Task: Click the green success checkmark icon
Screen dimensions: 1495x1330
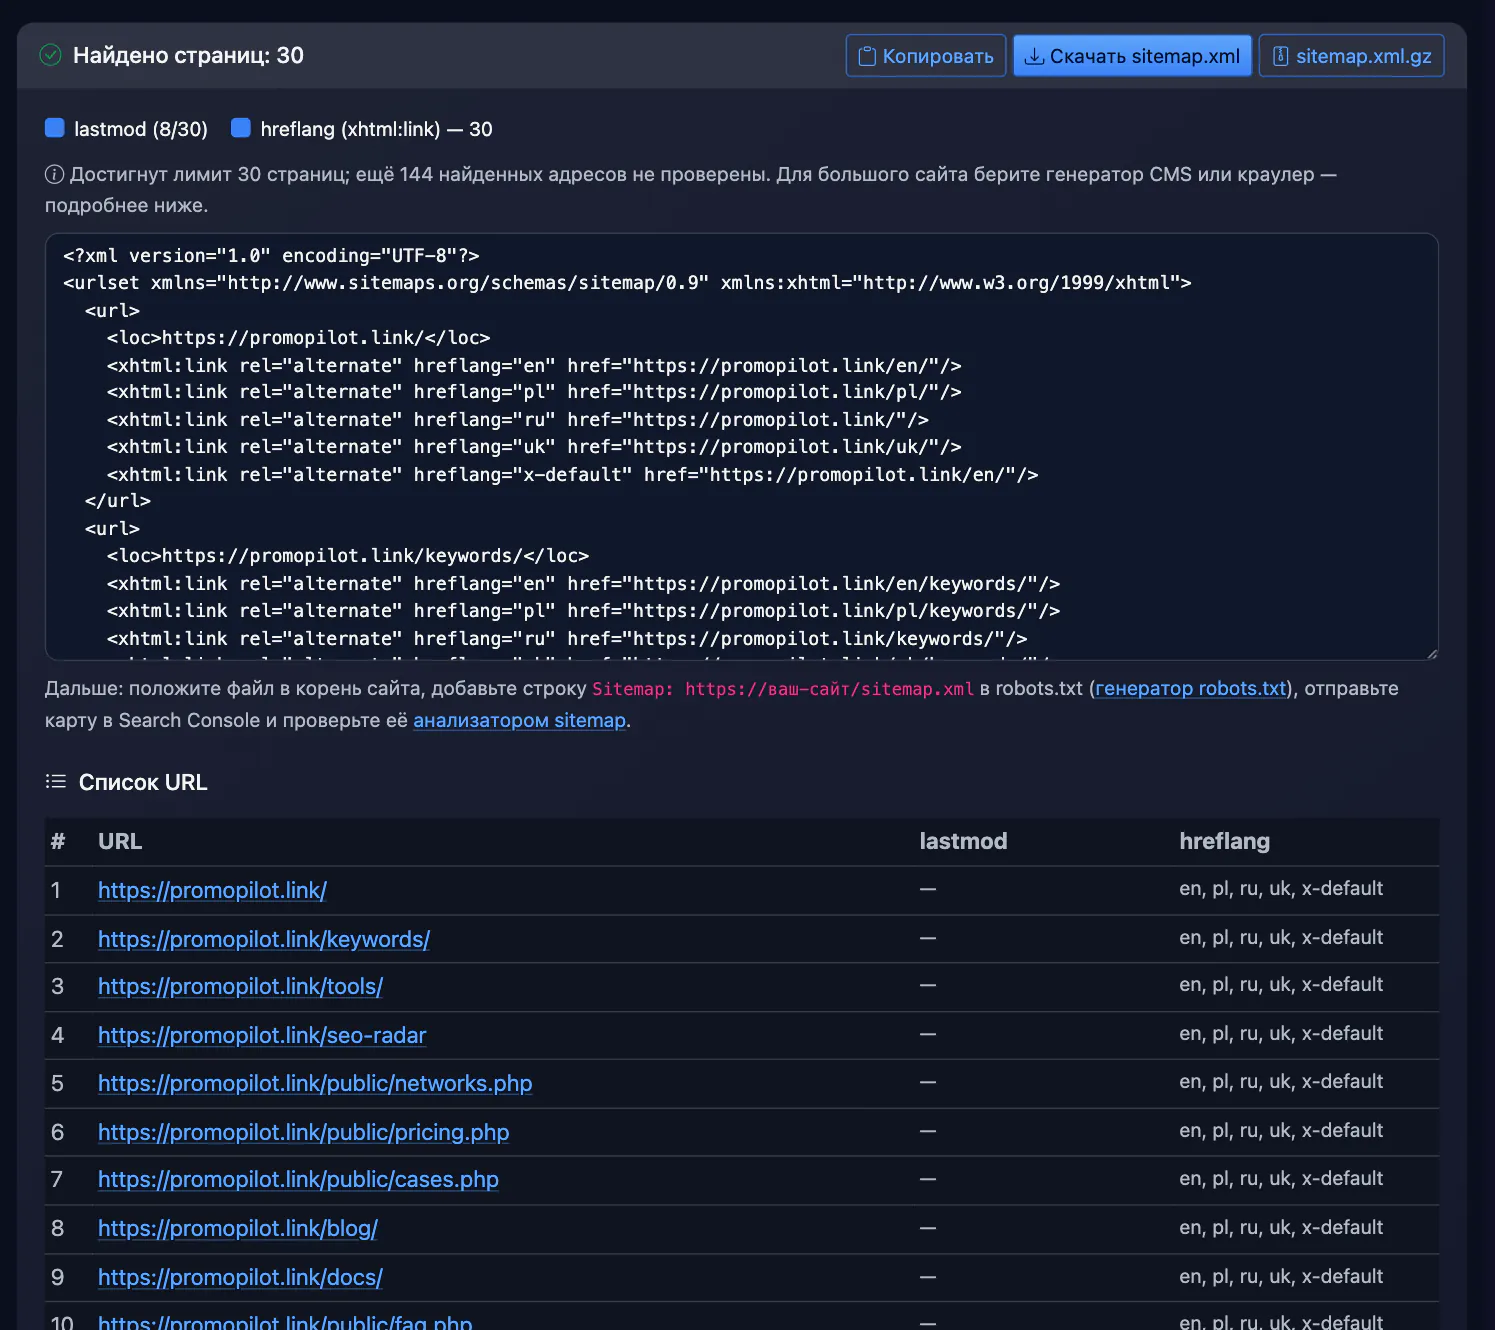Action: (x=50, y=55)
